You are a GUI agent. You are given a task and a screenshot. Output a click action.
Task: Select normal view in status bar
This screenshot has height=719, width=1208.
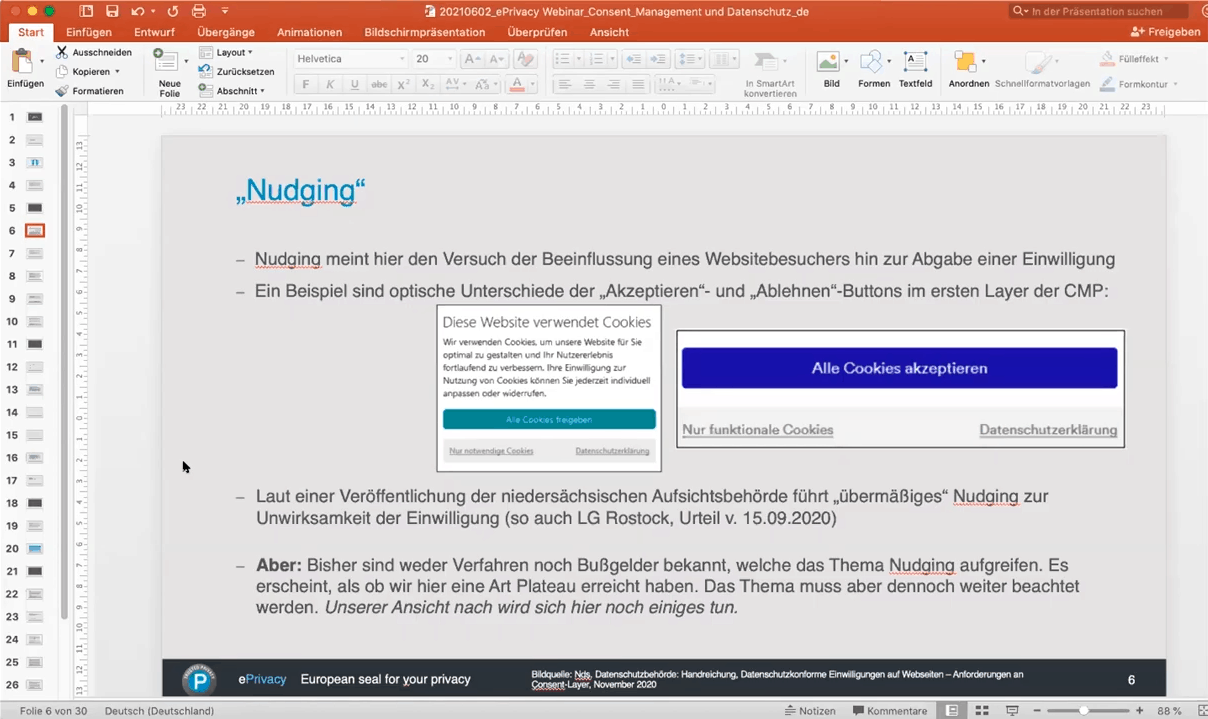[x=952, y=710]
